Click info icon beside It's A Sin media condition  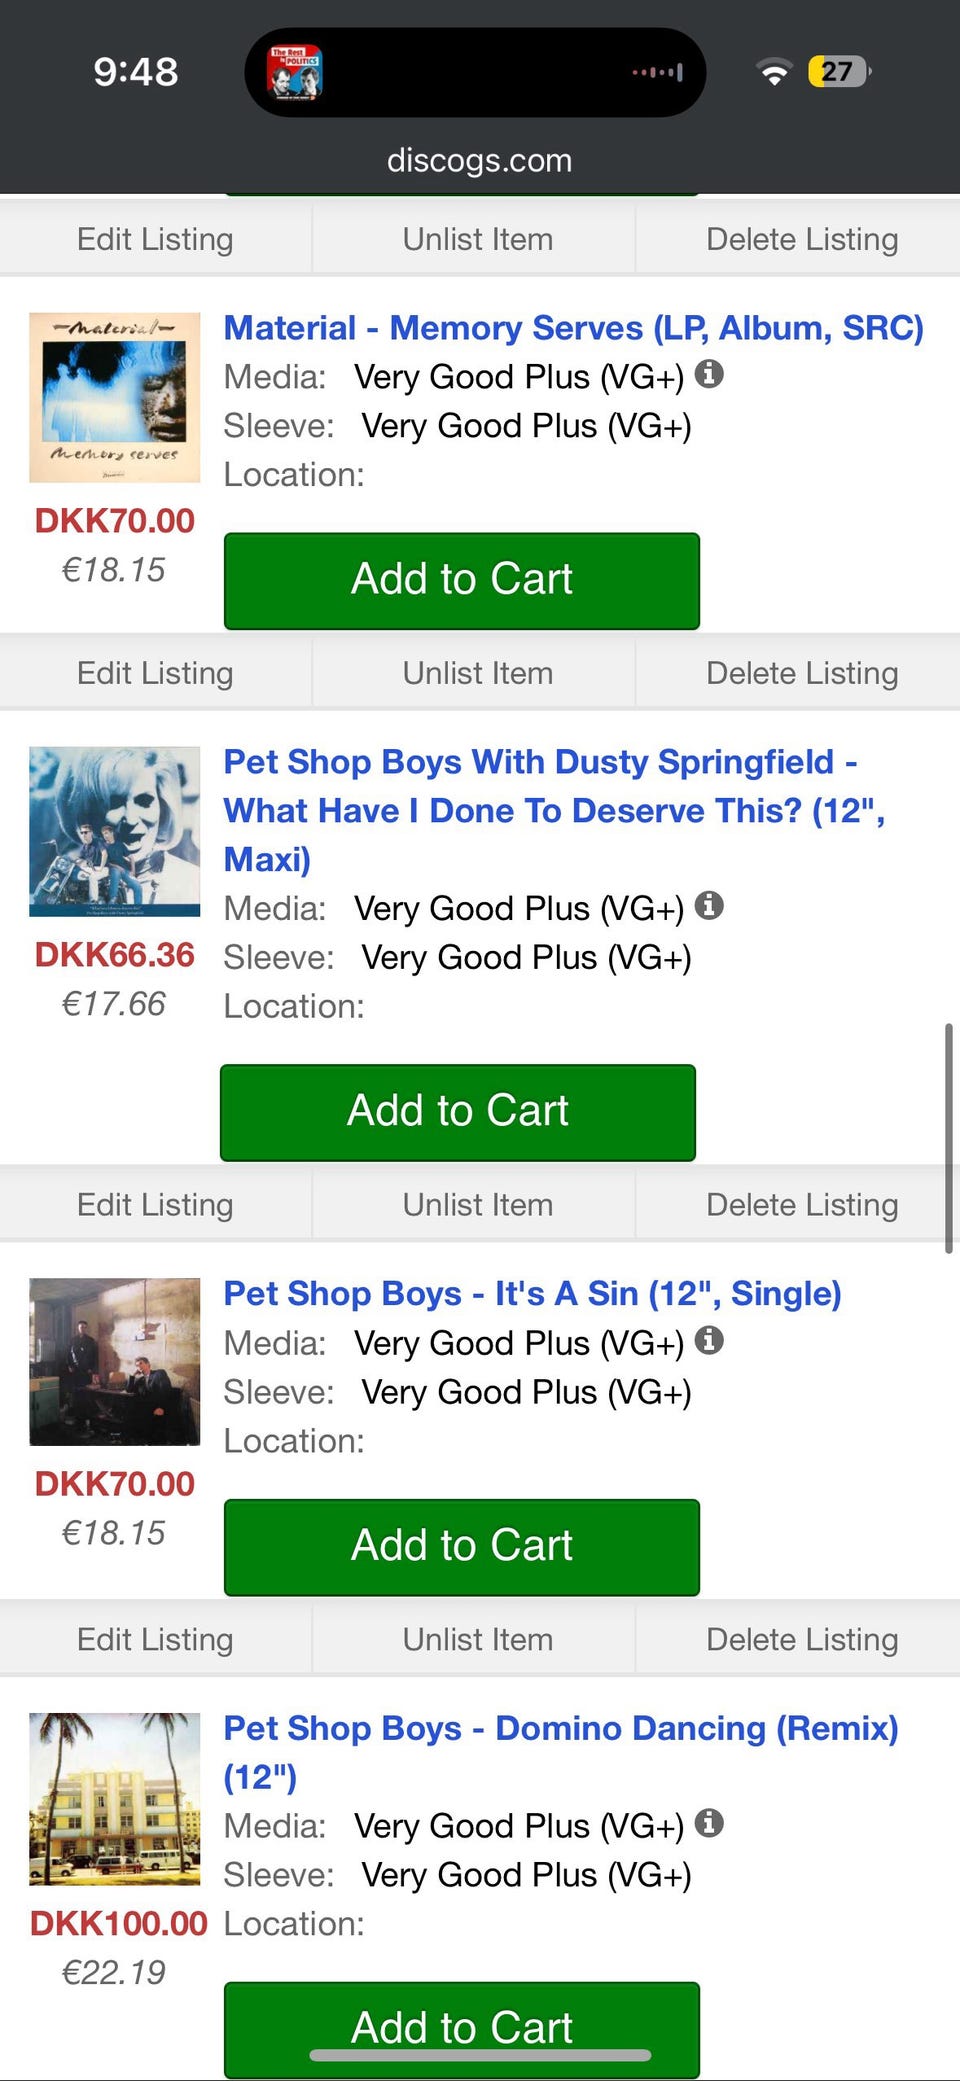click(709, 1340)
